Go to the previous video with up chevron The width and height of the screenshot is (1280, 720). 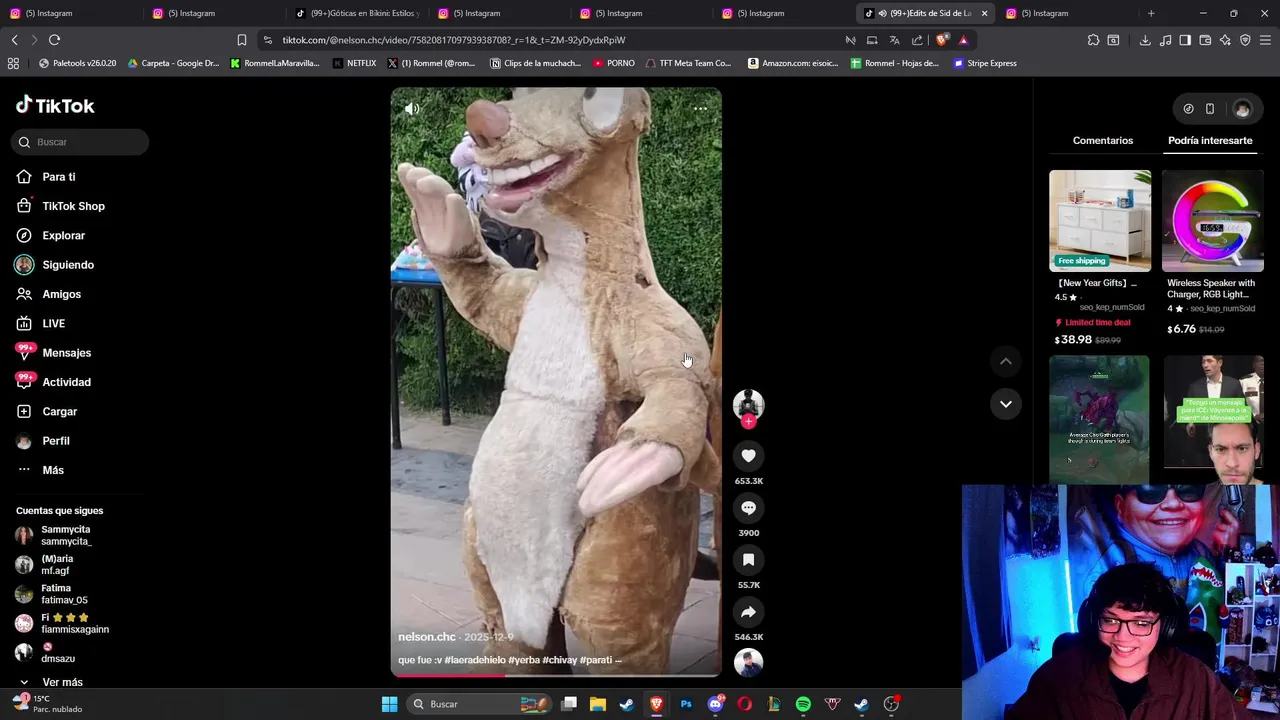pyautogui.click(x=1006, y=361)
